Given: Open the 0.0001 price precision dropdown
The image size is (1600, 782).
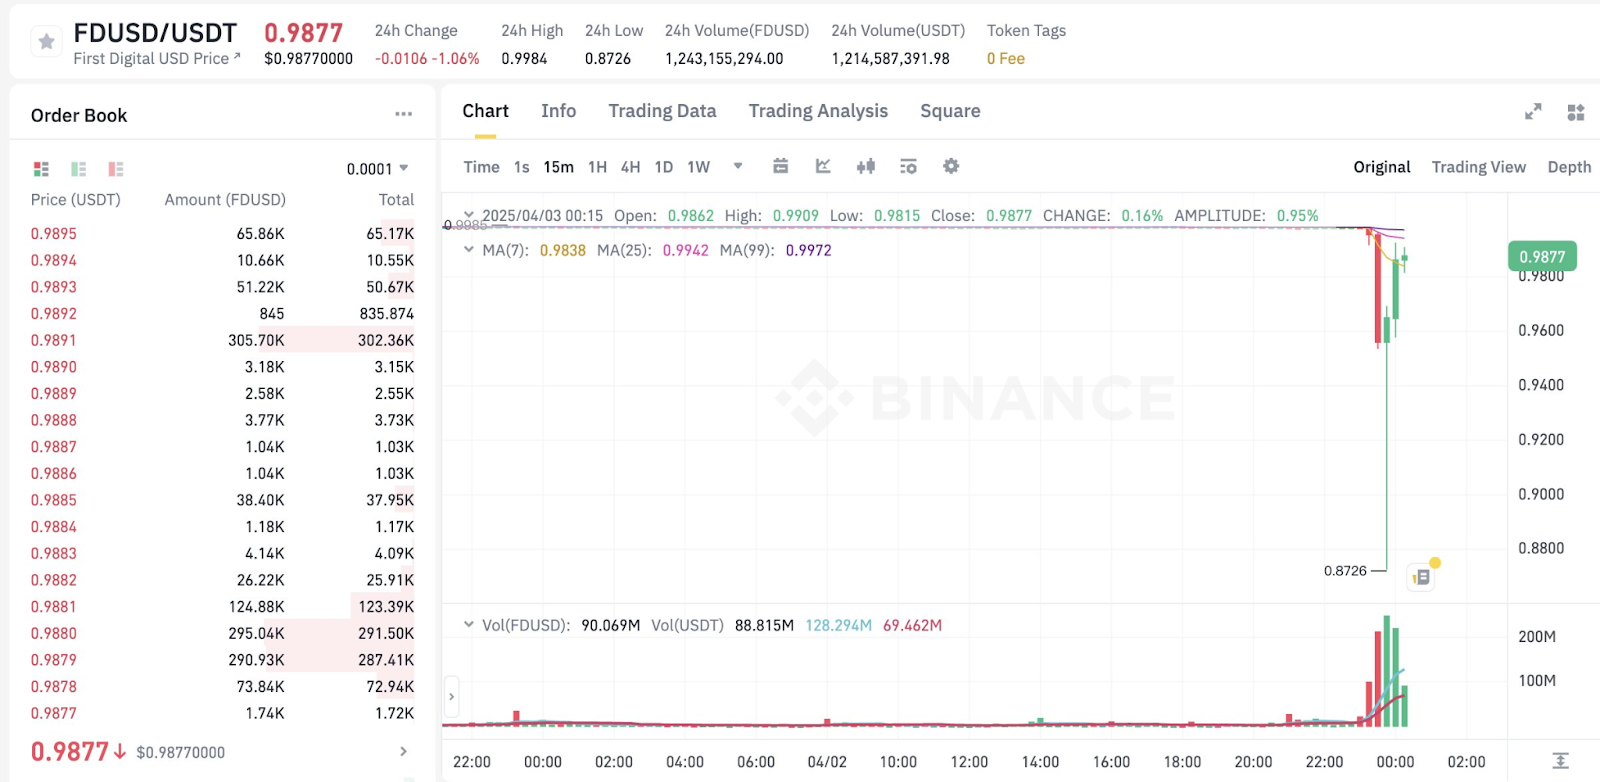Looking at the screenshot, I should 377,169.
